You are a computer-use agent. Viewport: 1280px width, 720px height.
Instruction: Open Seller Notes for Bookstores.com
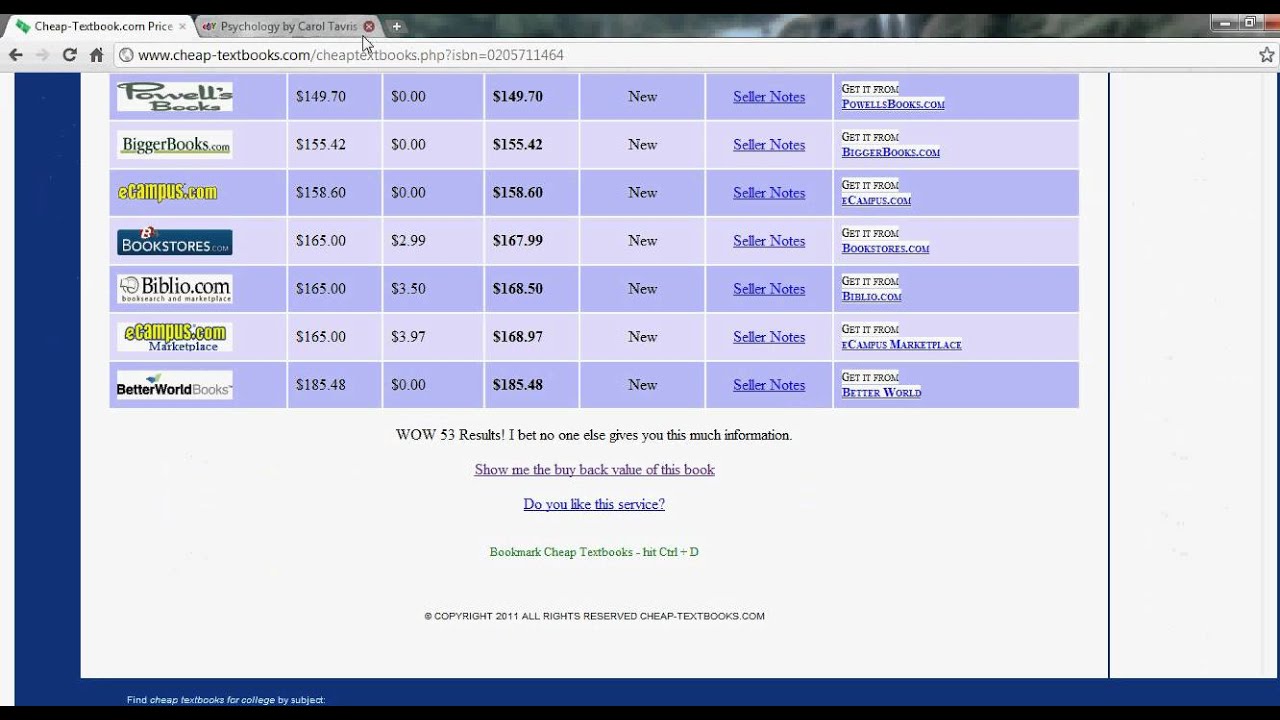[x=769, y=241]
